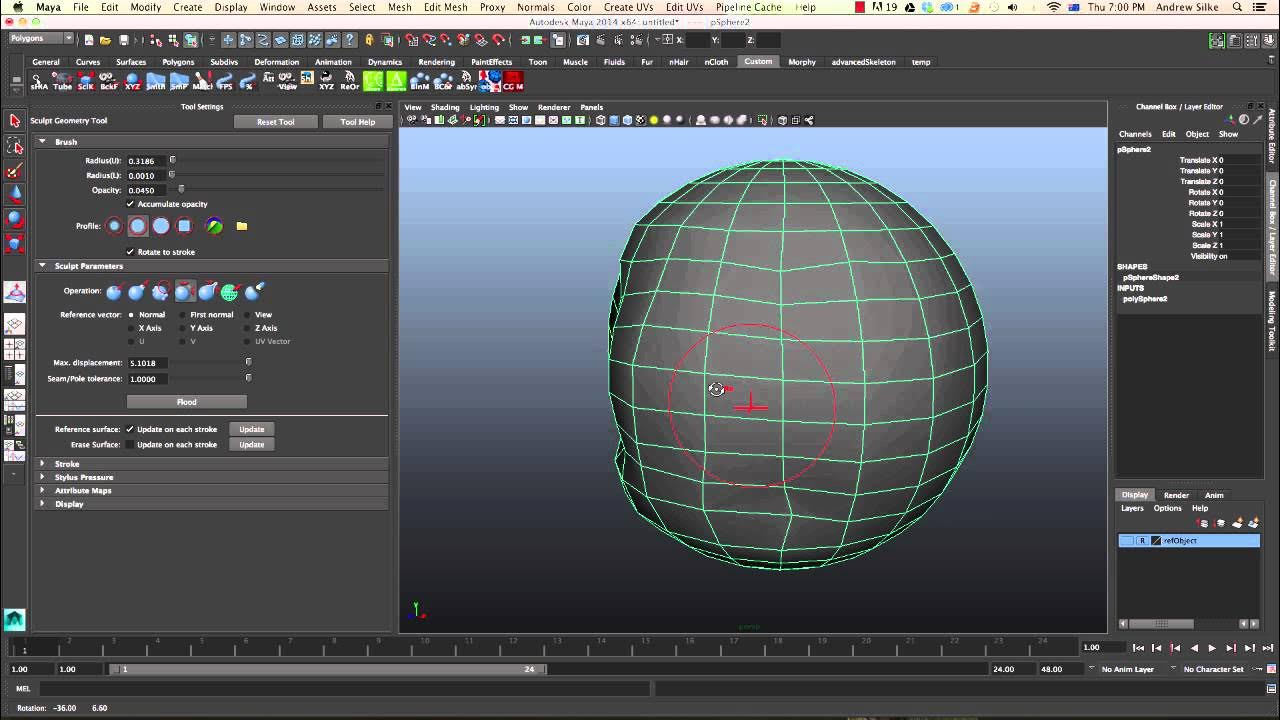Click the New Scene icon
Screen dimensions: 1280x720
[89, 40]
